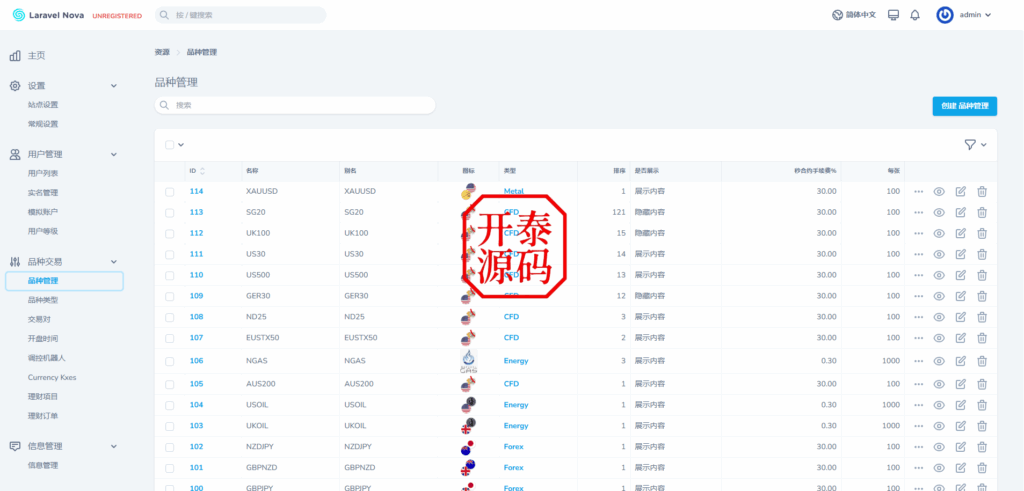
Task: Open 站点设置 in the sidebar
Action: (43, 104)
